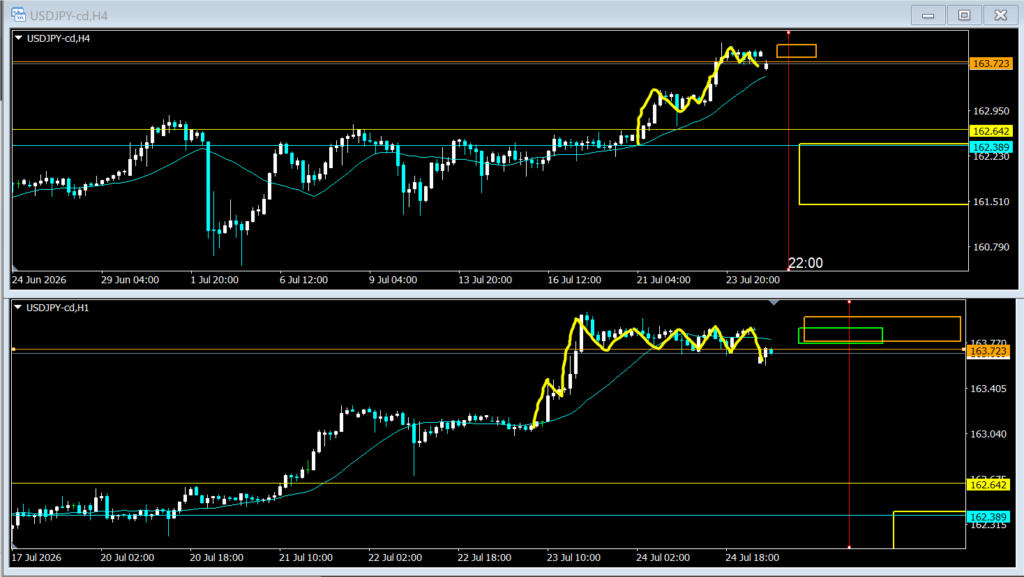Viewport: 1024px width, 577px height.
Task: Click the scroll marker triangle at H1 chart bottom-left
Action: pos(14,546)
